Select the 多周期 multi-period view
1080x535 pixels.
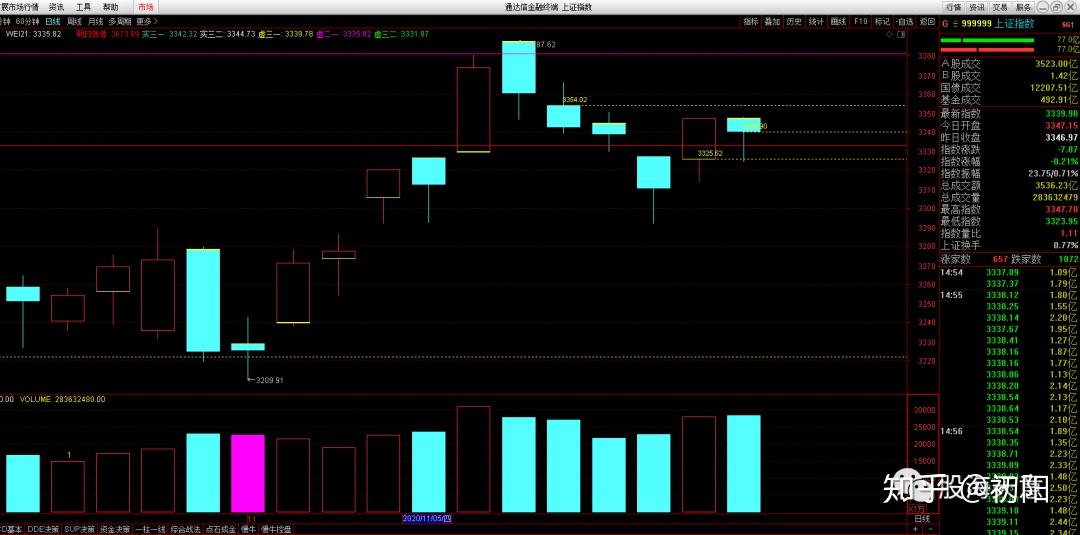(120, 21)
